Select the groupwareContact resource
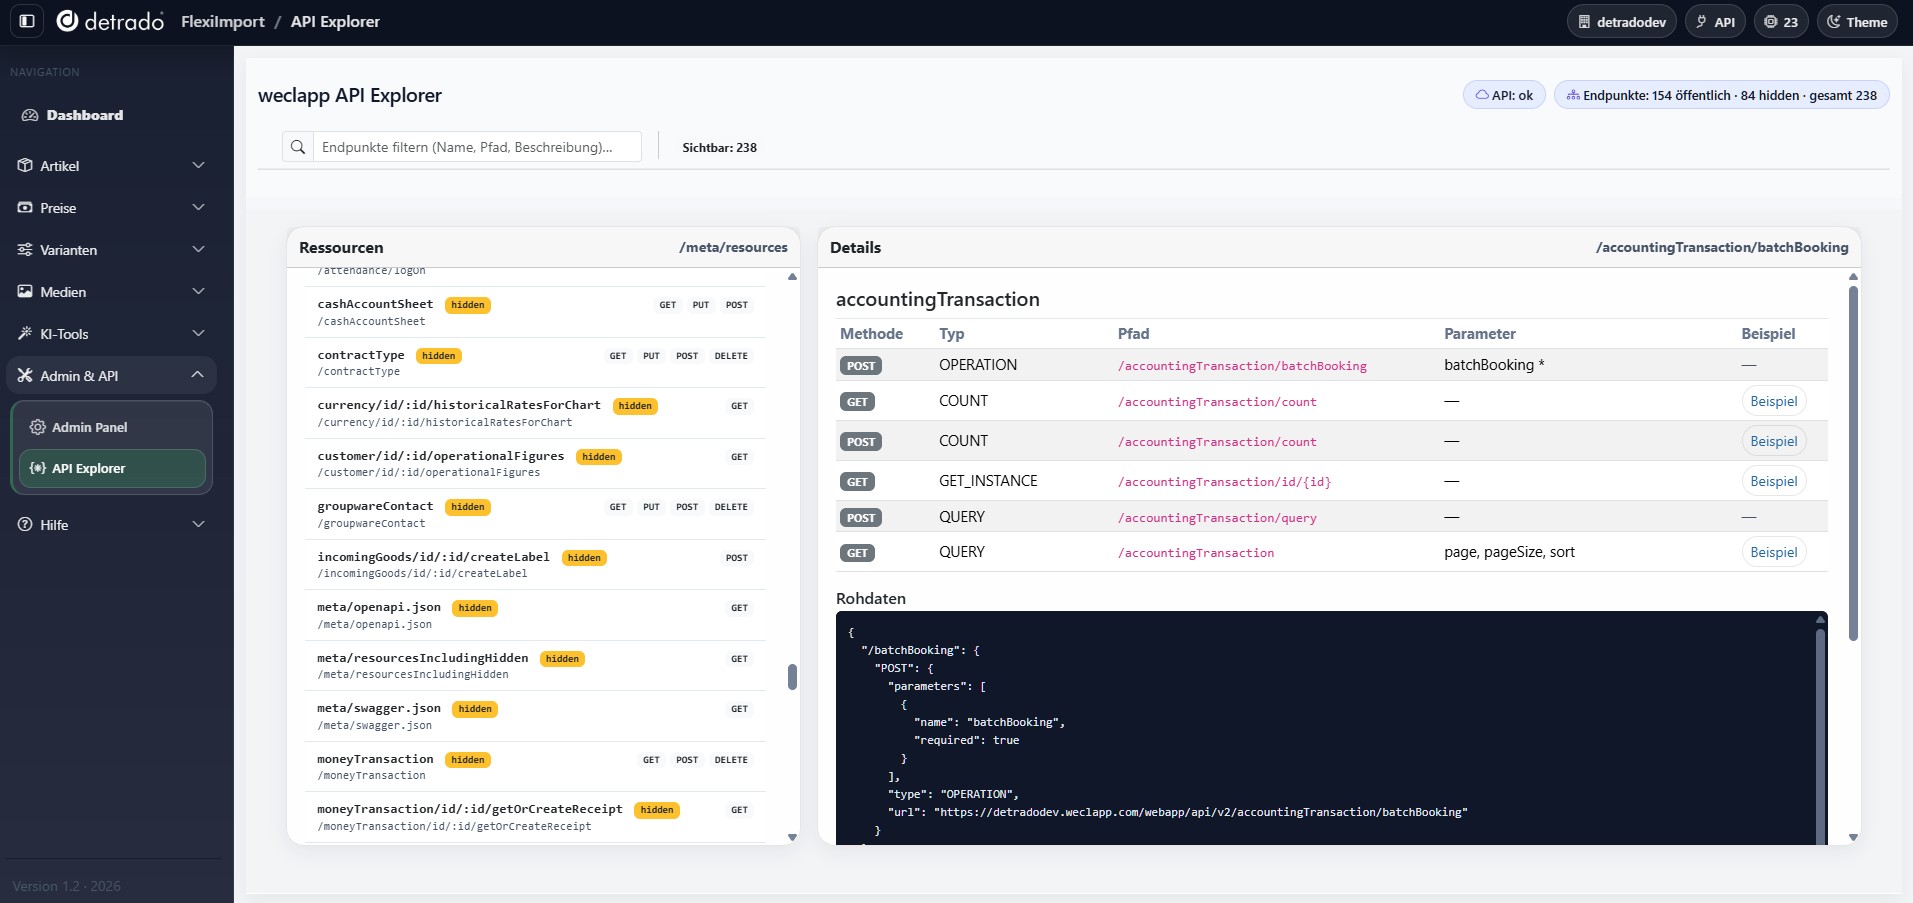1913x903 pixels. (535, 514)
